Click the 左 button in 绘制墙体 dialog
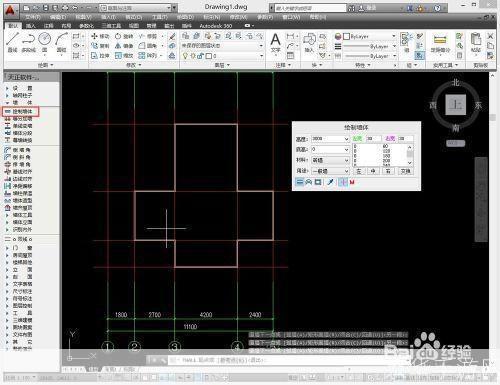The height and width of the screenshot is (385, 500). 359,171
